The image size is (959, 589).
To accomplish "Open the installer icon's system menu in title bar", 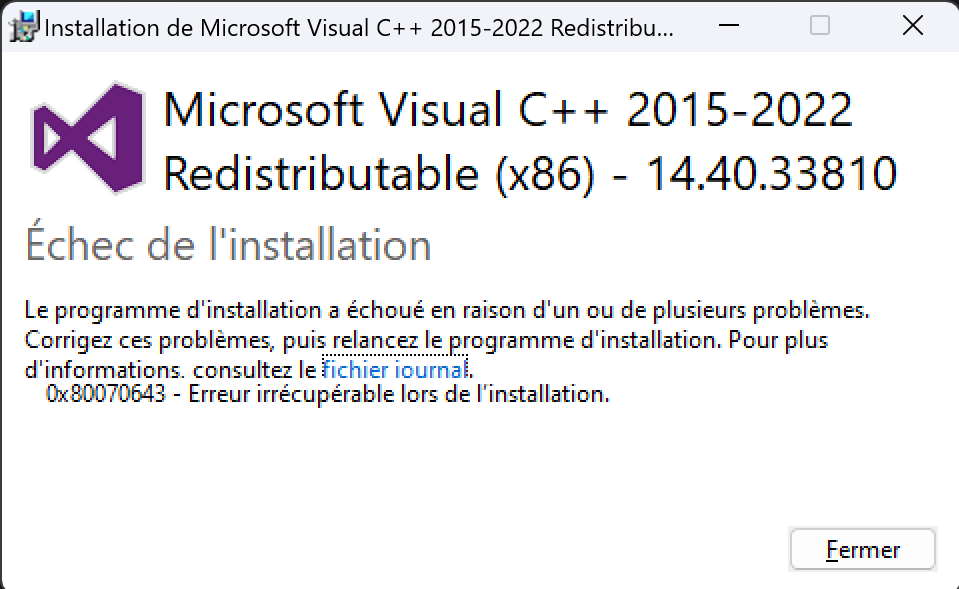I will (x=24, y=27).
